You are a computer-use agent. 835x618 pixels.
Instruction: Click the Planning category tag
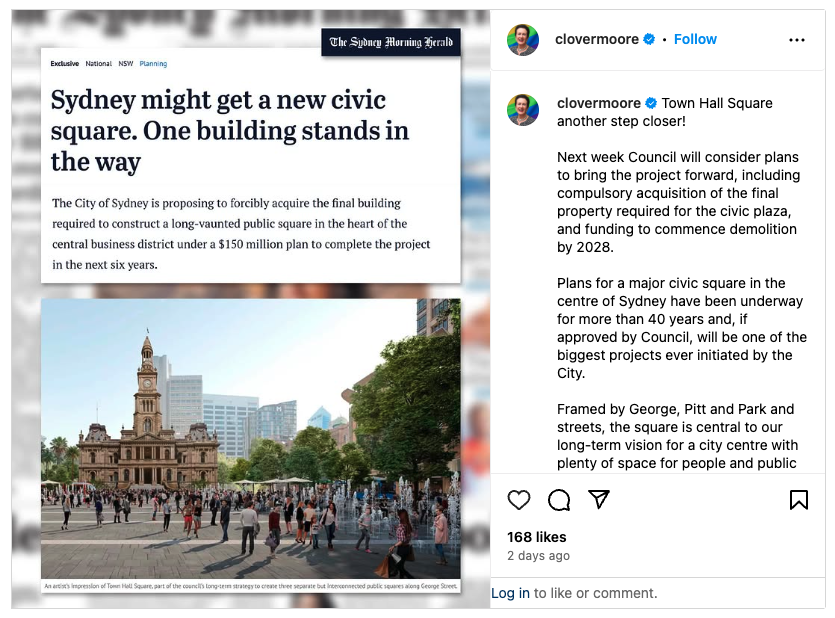(153, 64)
